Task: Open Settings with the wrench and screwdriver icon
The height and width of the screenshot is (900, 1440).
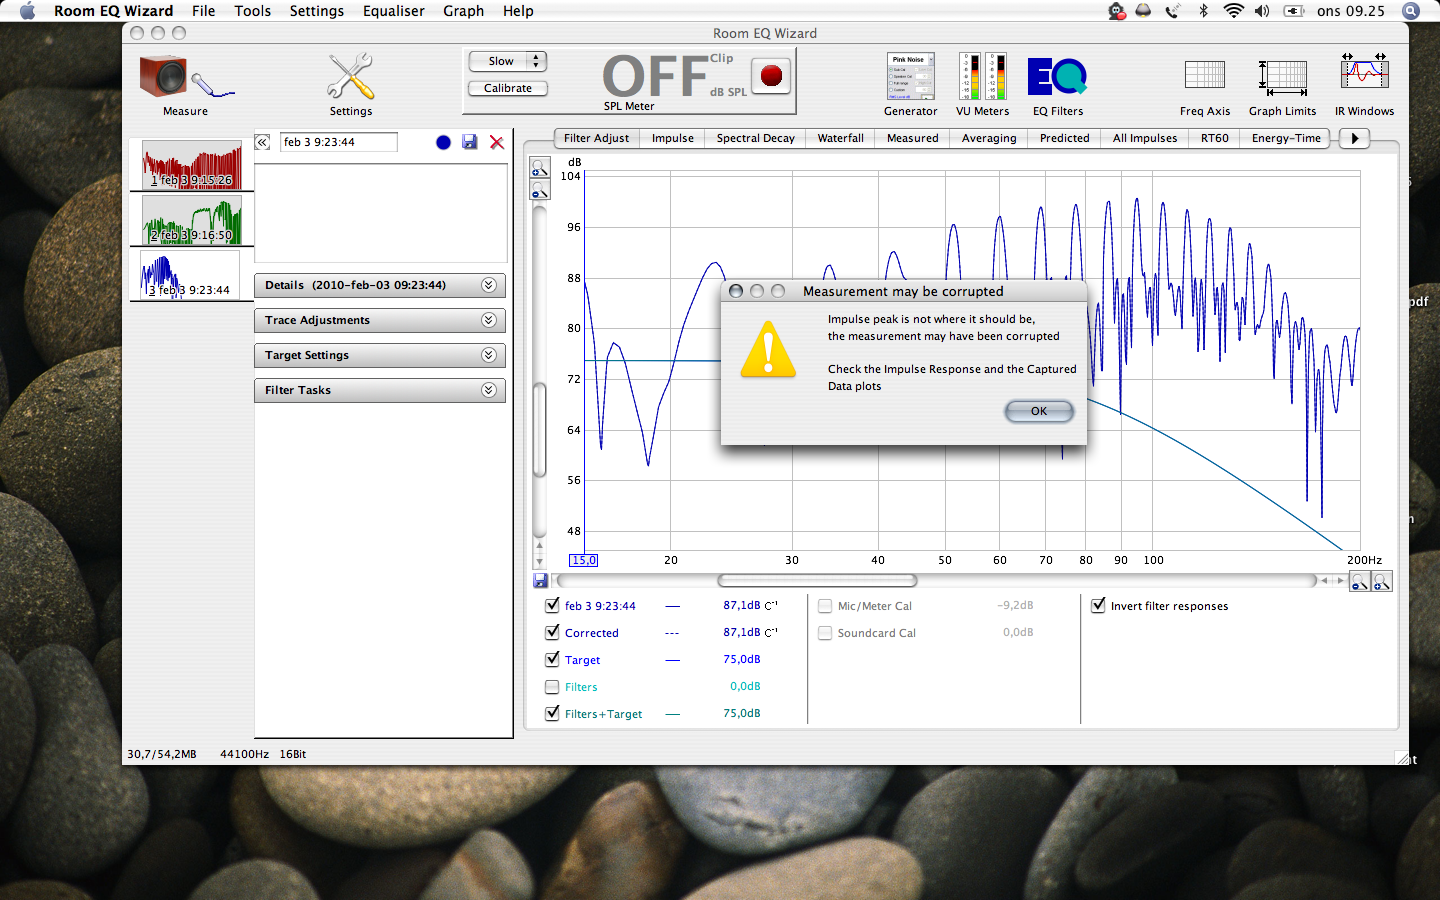Action: coord(351,77)
